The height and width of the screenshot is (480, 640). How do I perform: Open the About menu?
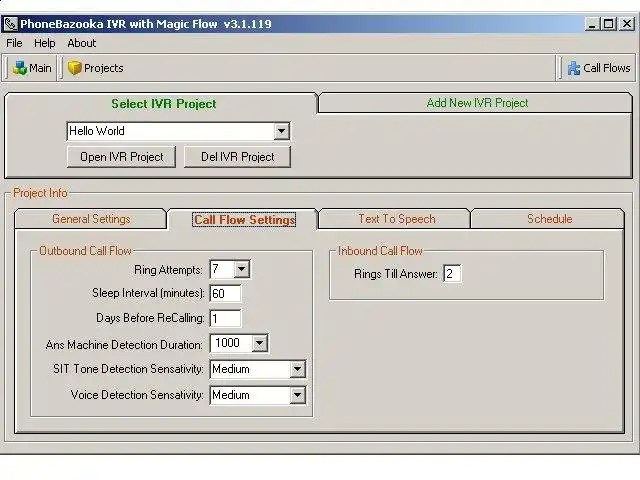(x=82, y=43)
